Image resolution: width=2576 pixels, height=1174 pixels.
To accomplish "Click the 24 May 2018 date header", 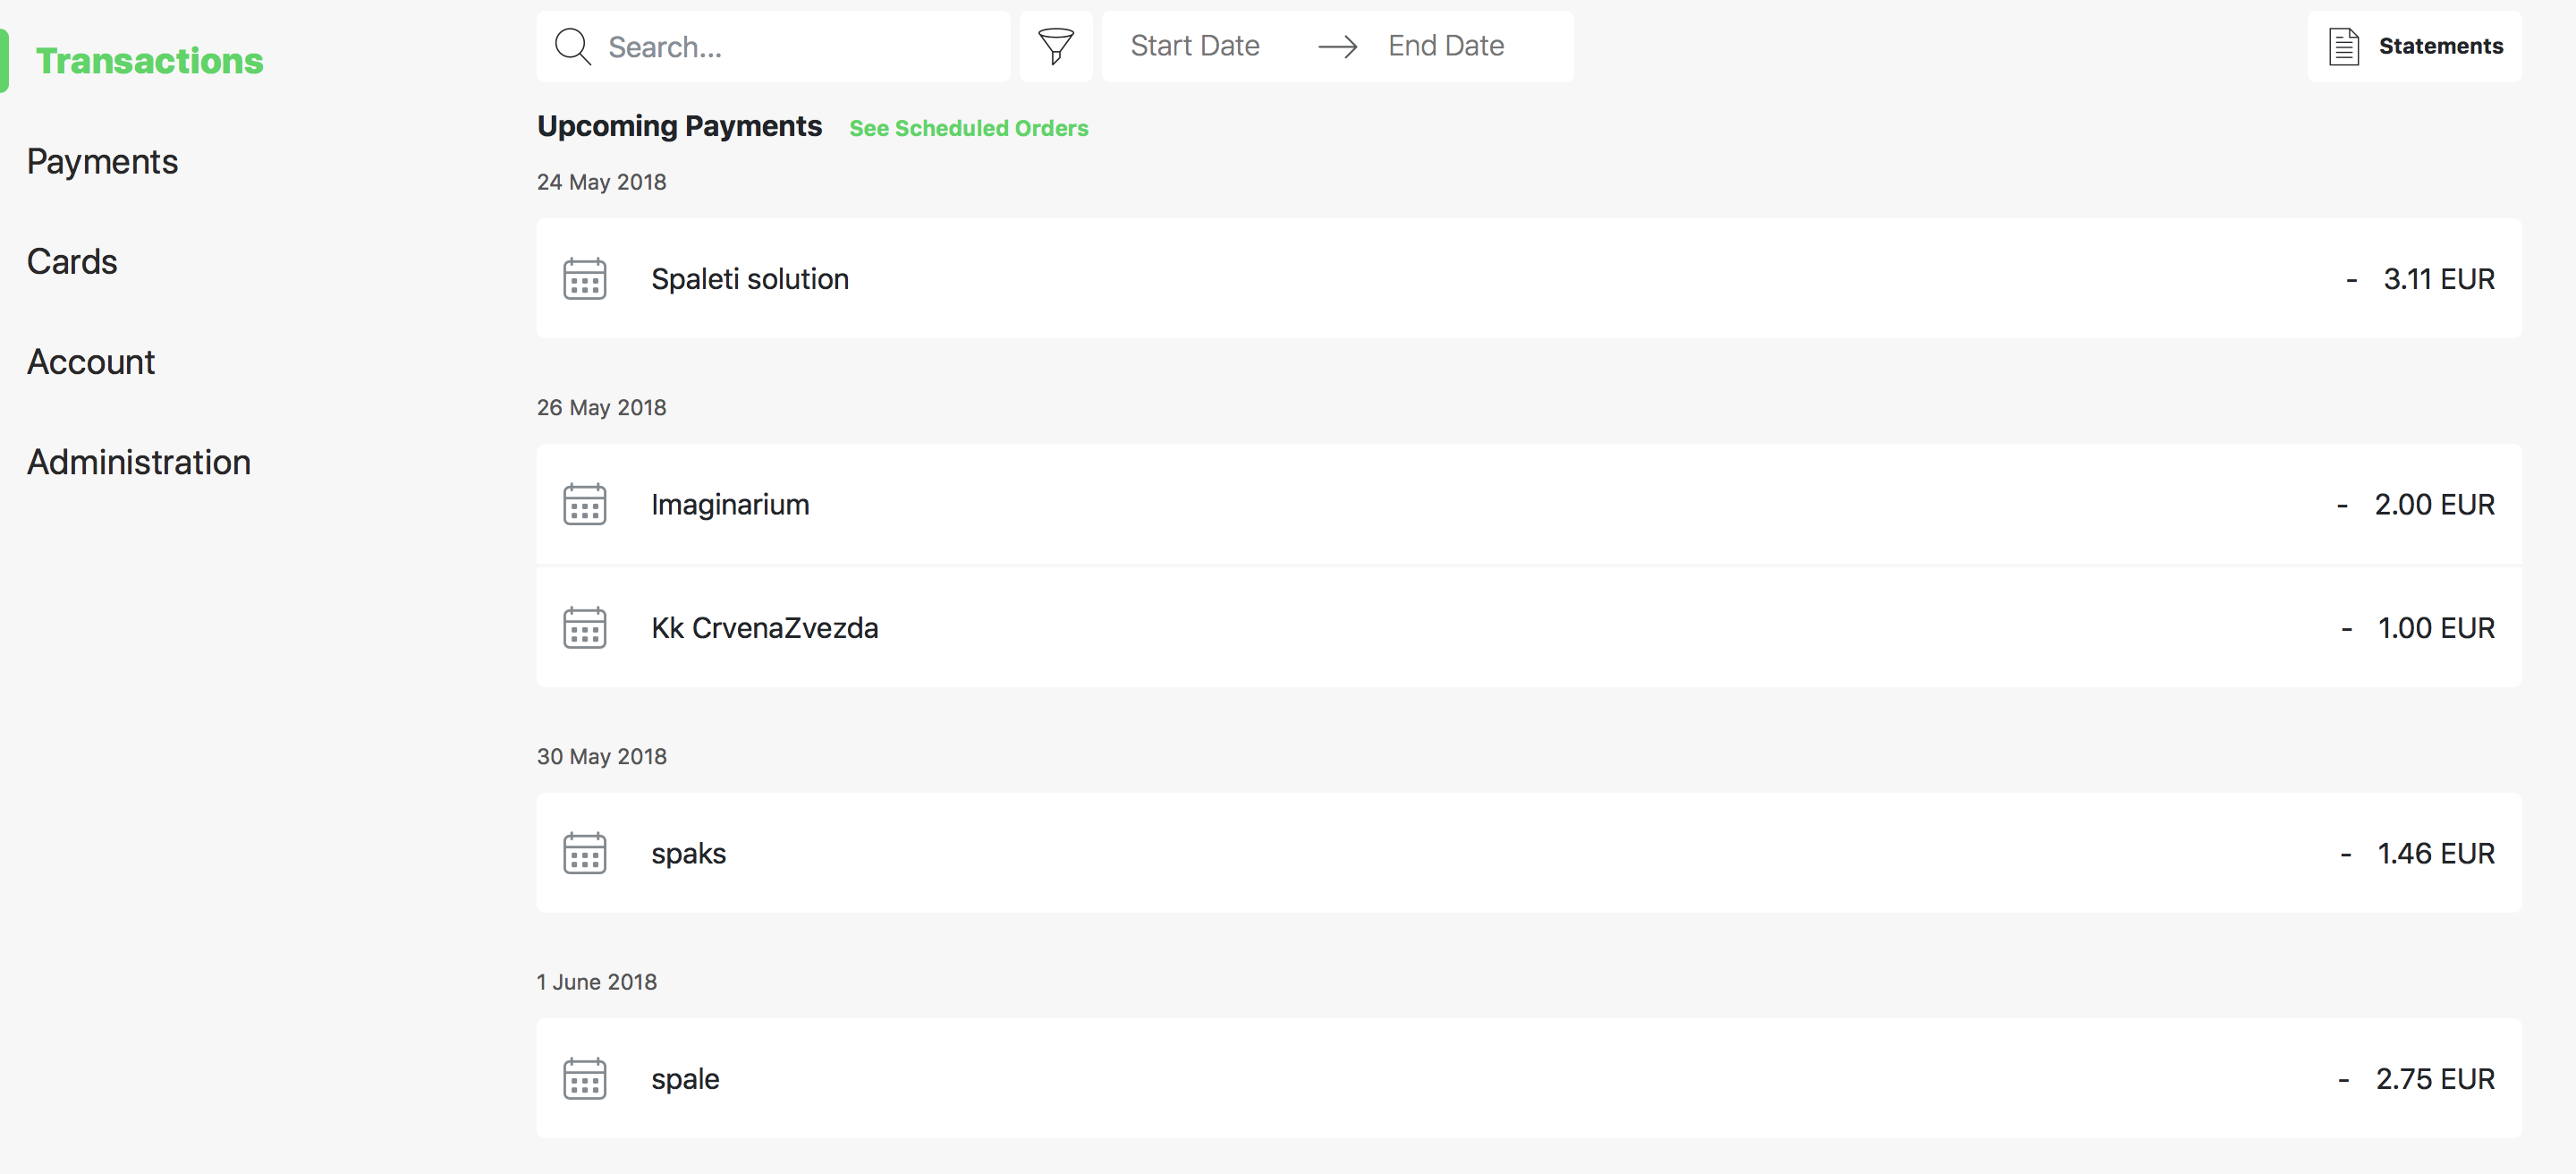I will [x=601, y=182].
